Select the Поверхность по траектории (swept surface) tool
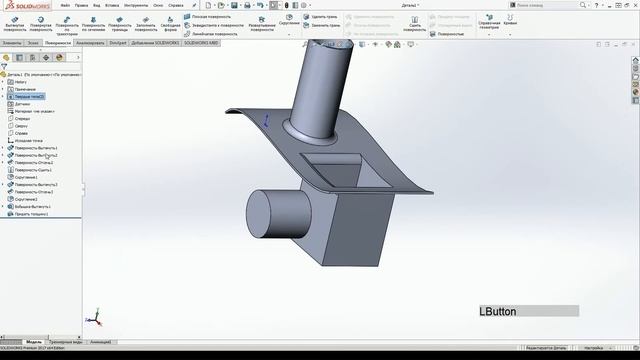 67,26
